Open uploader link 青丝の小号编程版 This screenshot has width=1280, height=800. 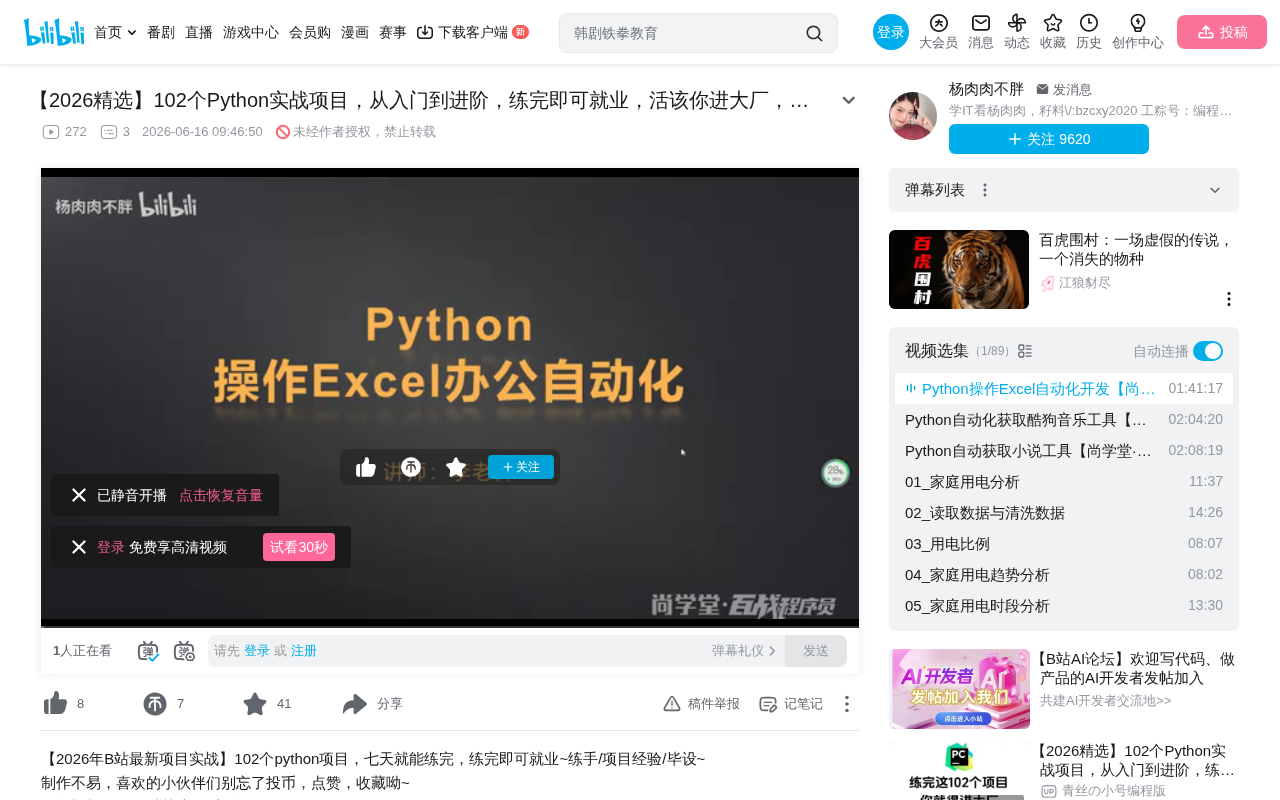click(x=1114, y=791)
